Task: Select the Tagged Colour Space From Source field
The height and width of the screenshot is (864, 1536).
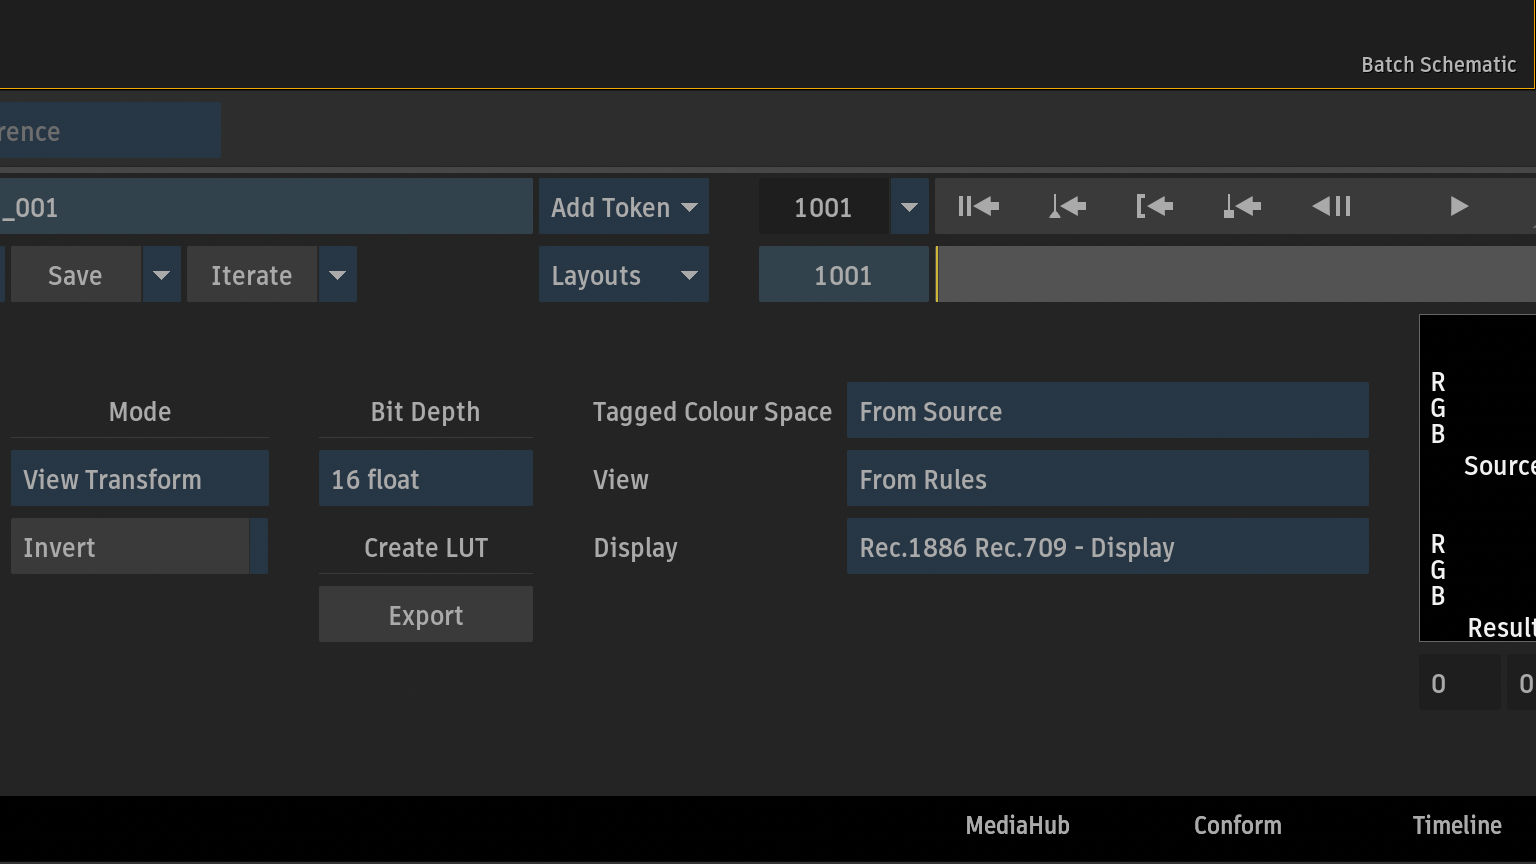Action: pyautogui.click(x=1107, y=411)
